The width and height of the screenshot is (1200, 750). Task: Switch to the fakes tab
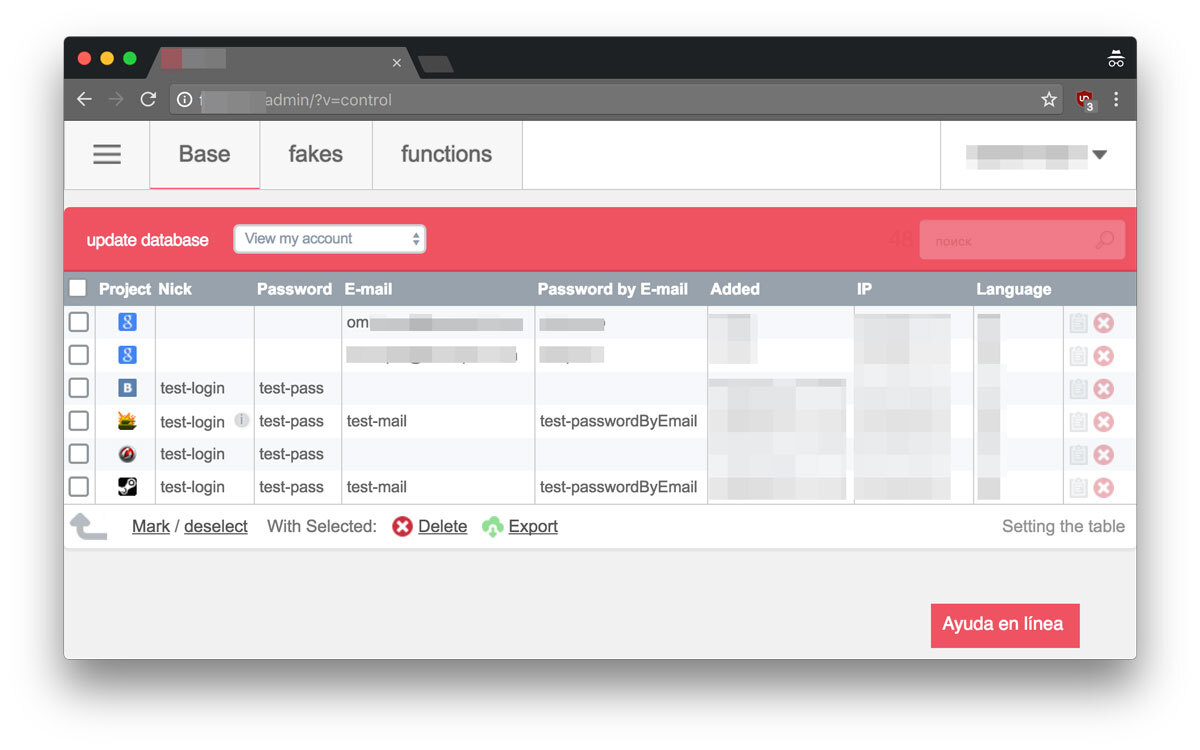(x=315, y=154)
